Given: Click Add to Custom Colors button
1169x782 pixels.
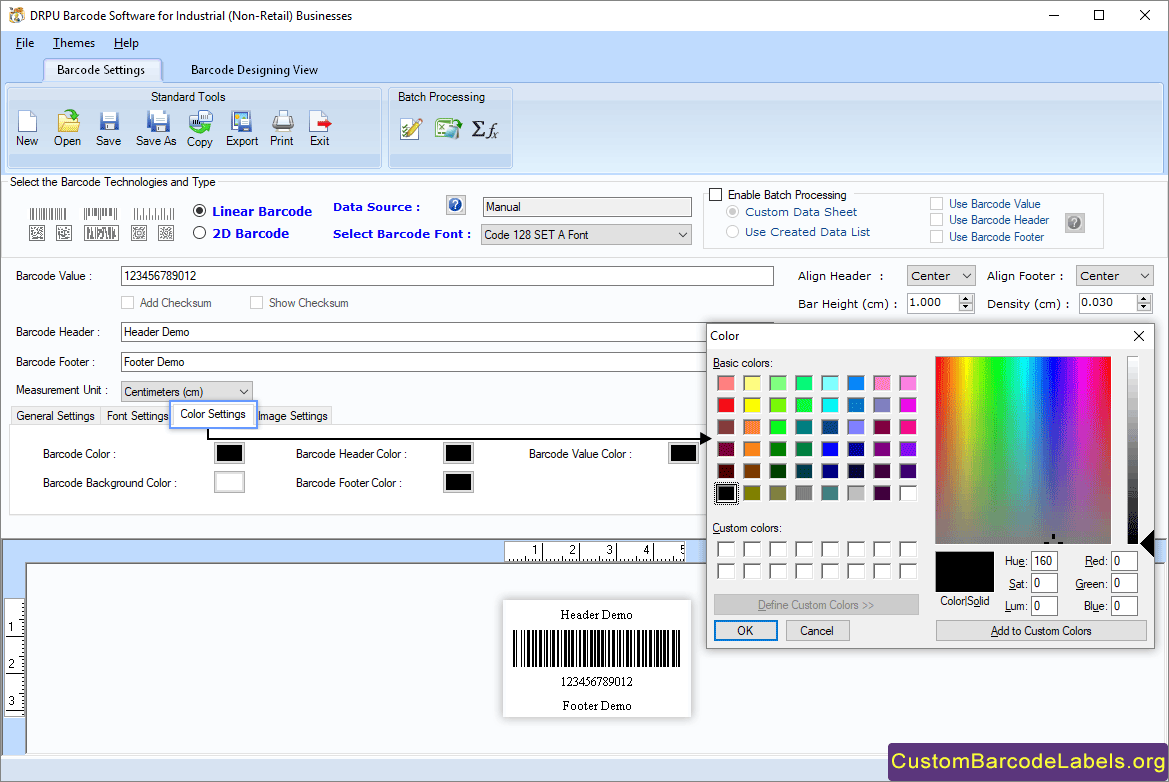Looking at the screenshot, I should (1041, 631).
